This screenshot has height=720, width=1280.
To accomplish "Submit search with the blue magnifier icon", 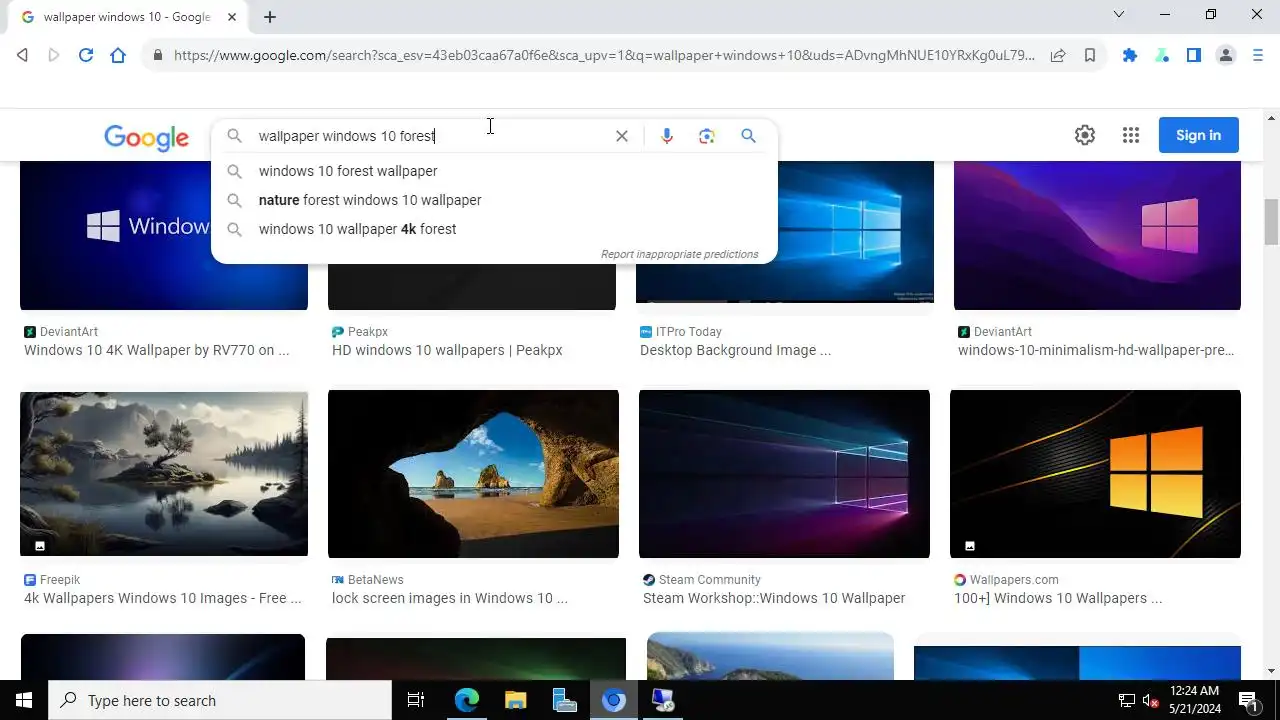I will (x=748, y=136).
